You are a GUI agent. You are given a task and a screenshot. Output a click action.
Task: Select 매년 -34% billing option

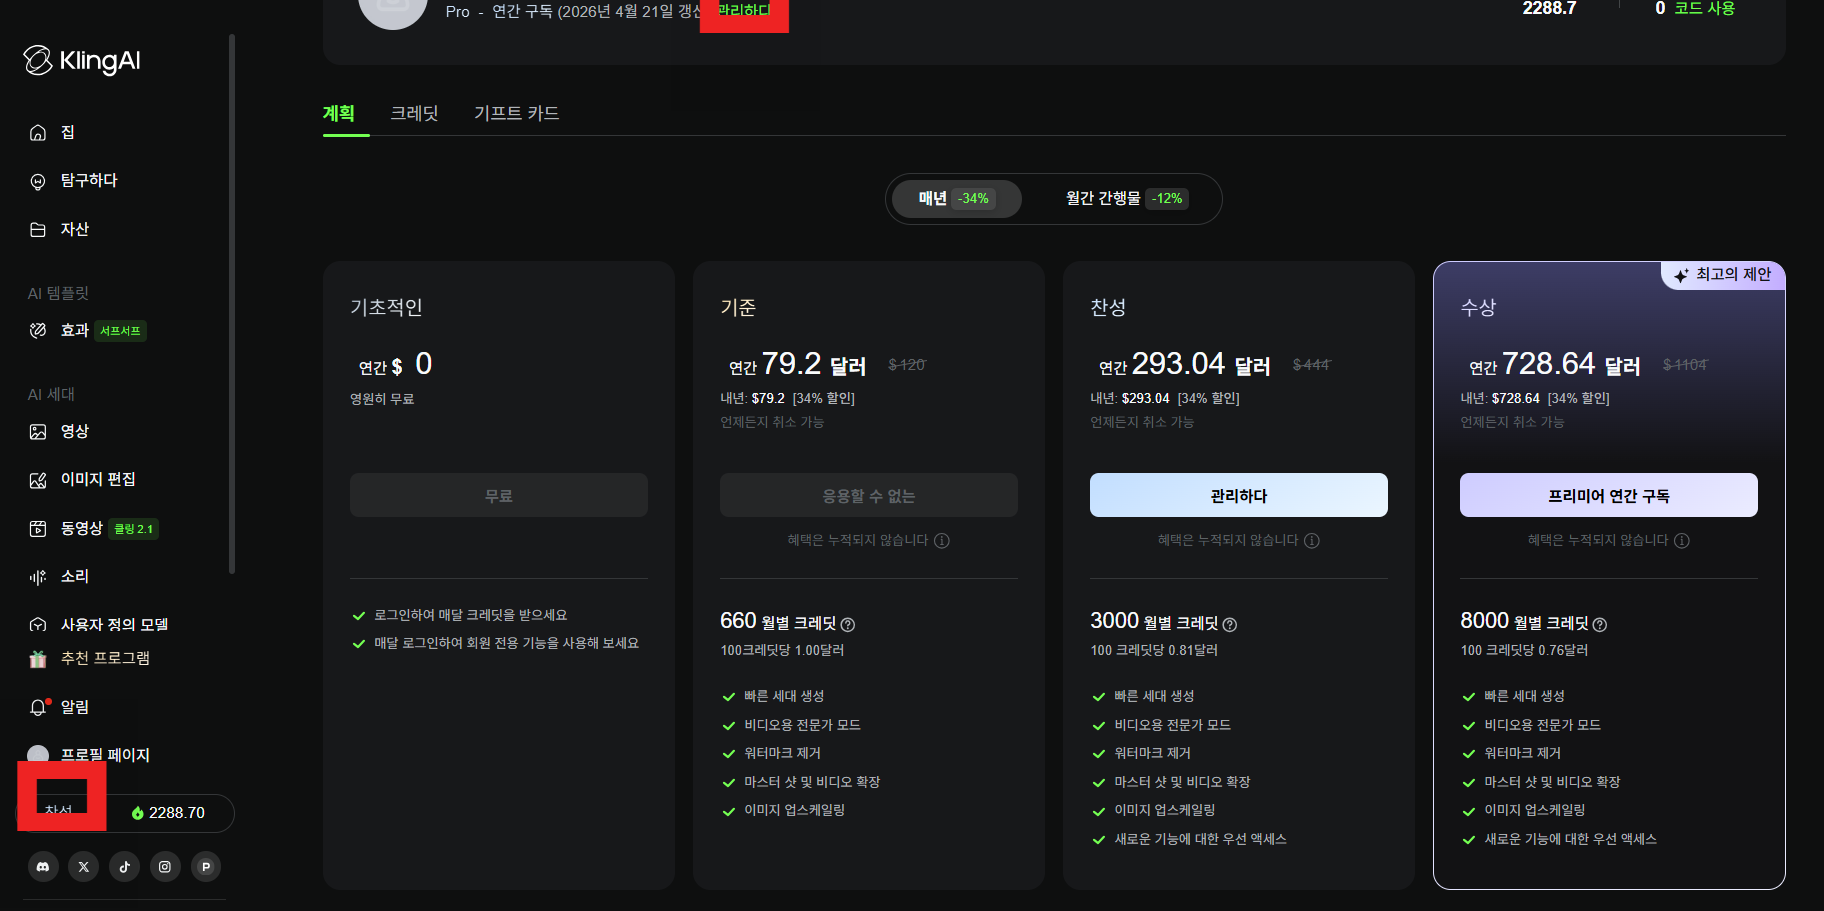pyautogui.click(x=956, y=199)
